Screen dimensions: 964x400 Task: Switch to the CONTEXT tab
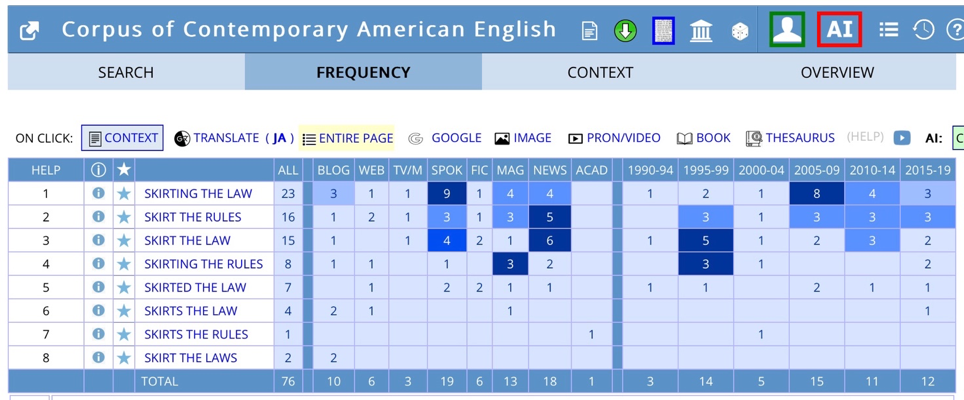click(x=600, y=73)
